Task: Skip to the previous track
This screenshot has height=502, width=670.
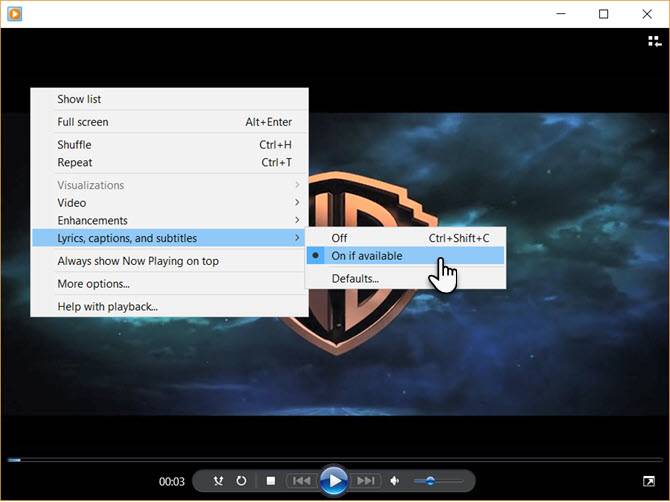Action: 302,481
